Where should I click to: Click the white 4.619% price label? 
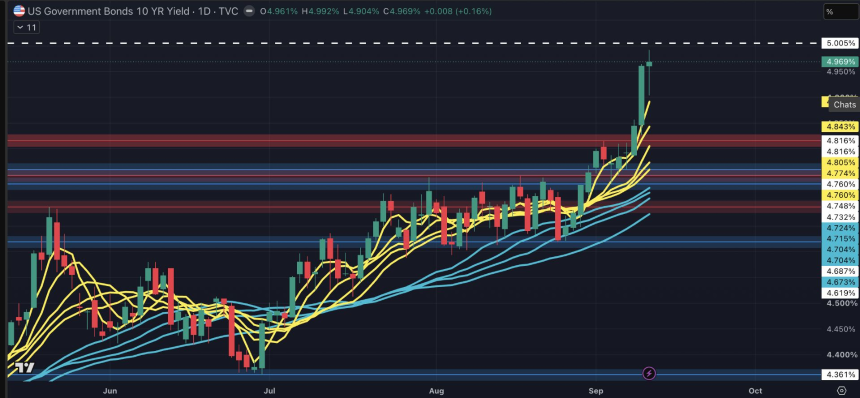(x=840, y=293)
